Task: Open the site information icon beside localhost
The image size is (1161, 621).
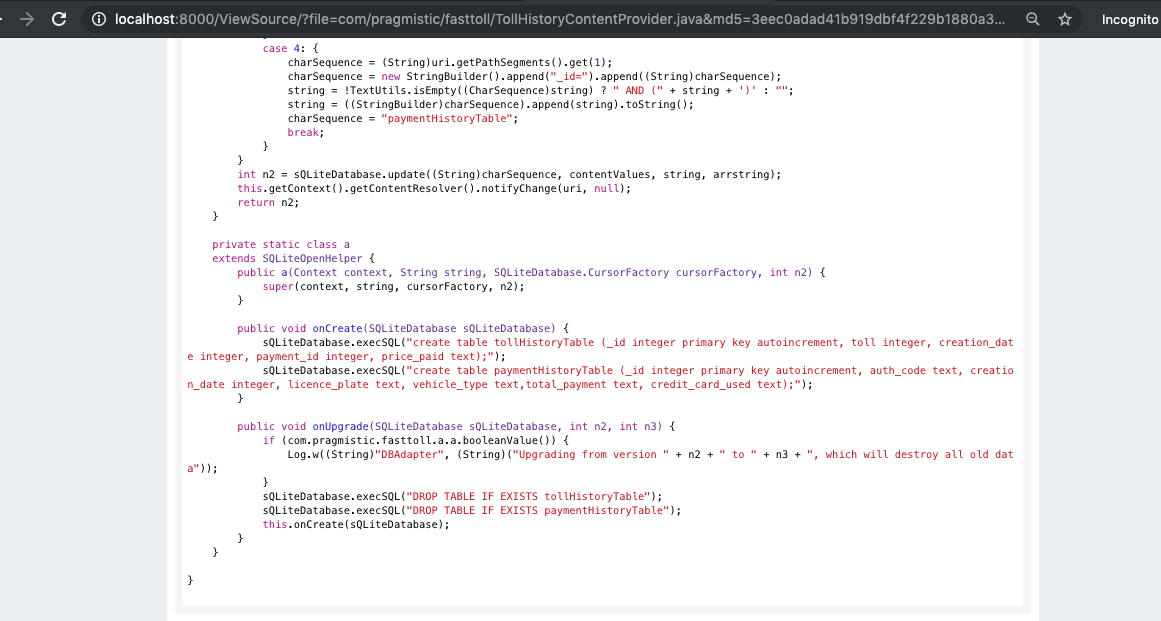Action: (x=98, y=19)
